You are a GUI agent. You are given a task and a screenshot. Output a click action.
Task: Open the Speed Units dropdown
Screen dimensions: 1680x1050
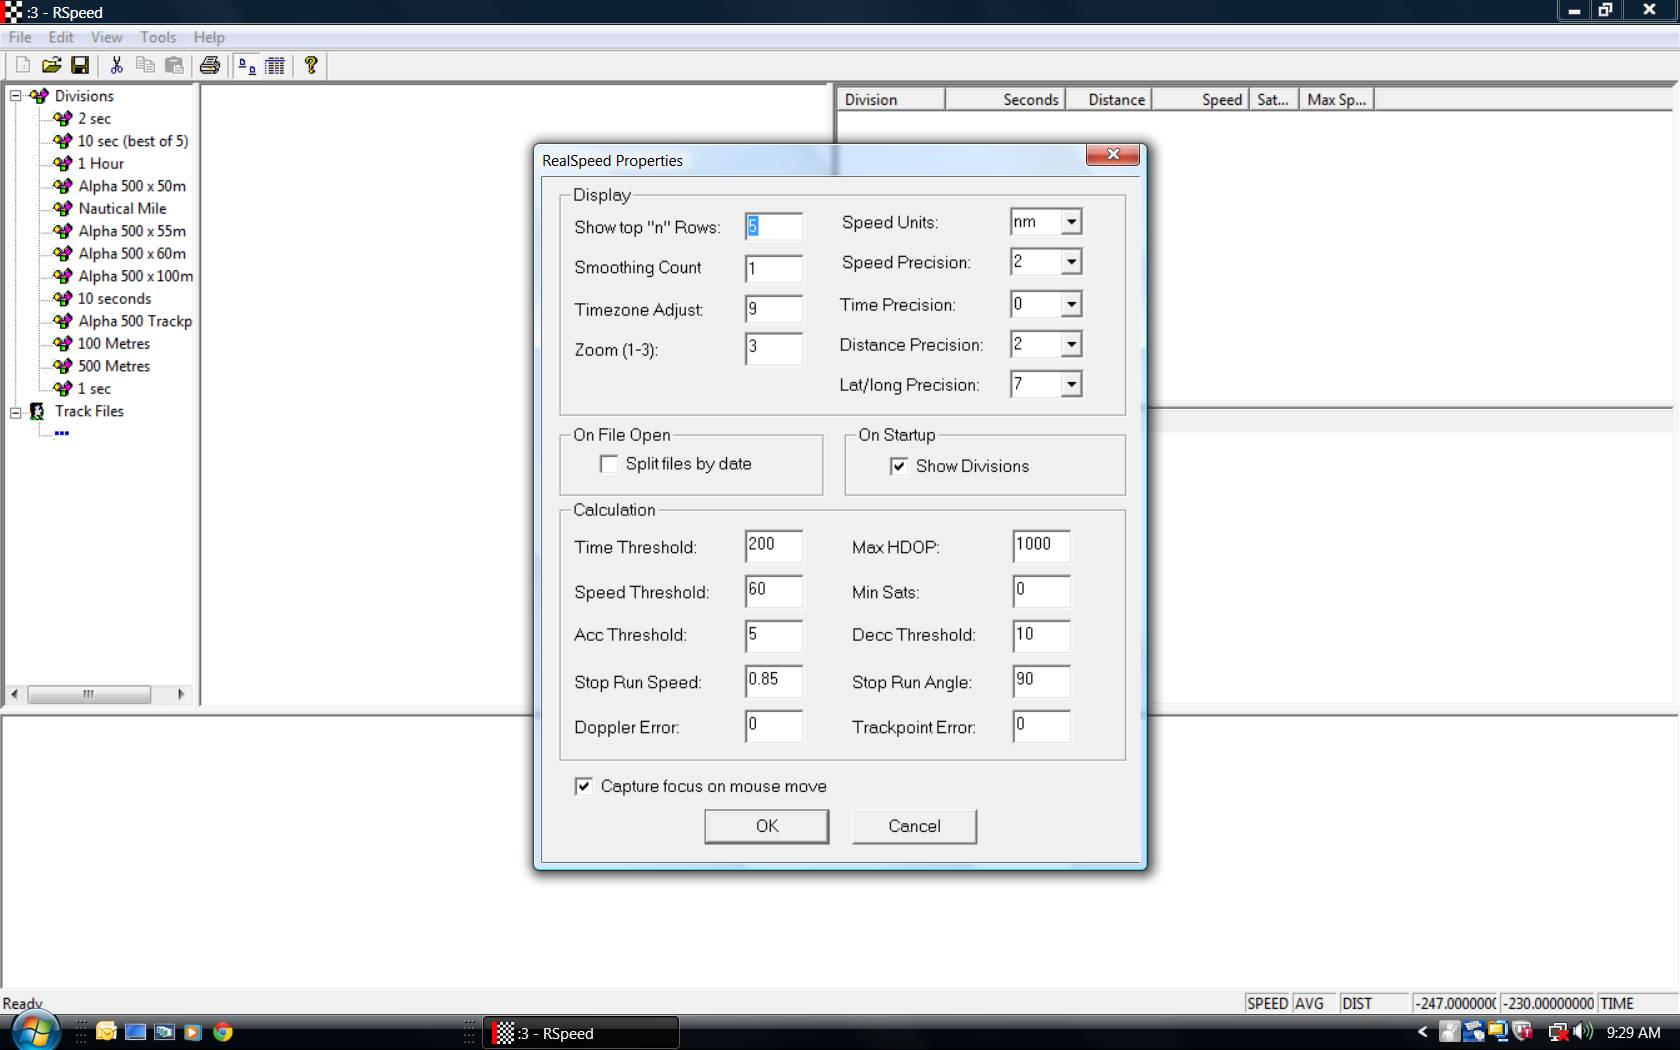(x=1071, y=222)
